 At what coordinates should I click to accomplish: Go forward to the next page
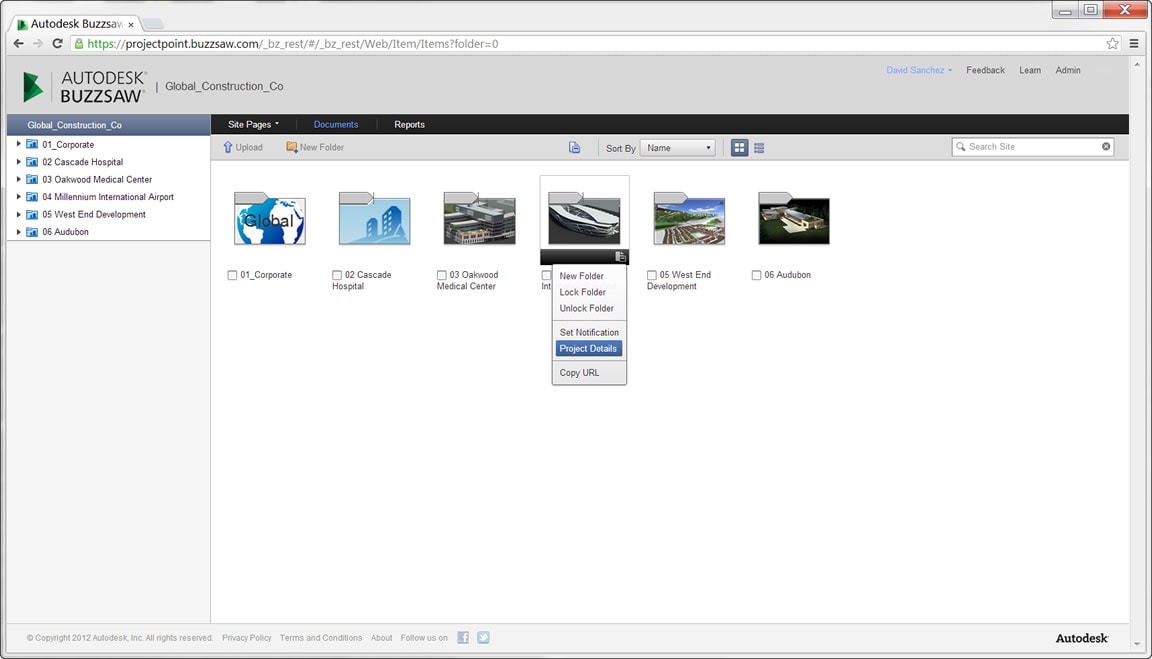(x=37, y=43)
